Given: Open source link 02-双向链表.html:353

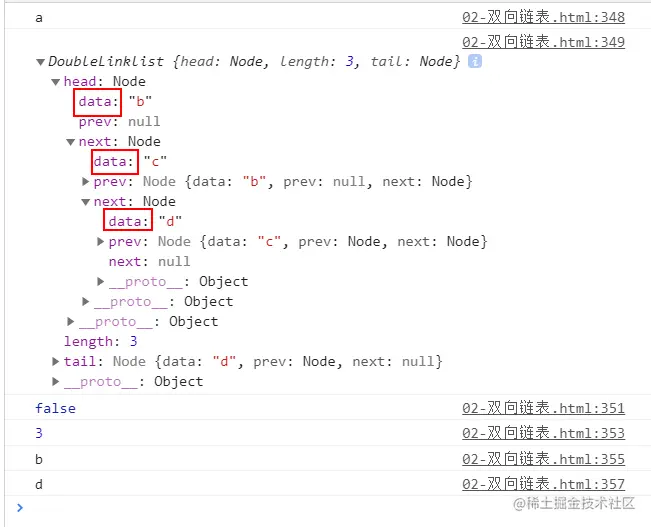Looking at the screenshot, I should pos(543,433).
